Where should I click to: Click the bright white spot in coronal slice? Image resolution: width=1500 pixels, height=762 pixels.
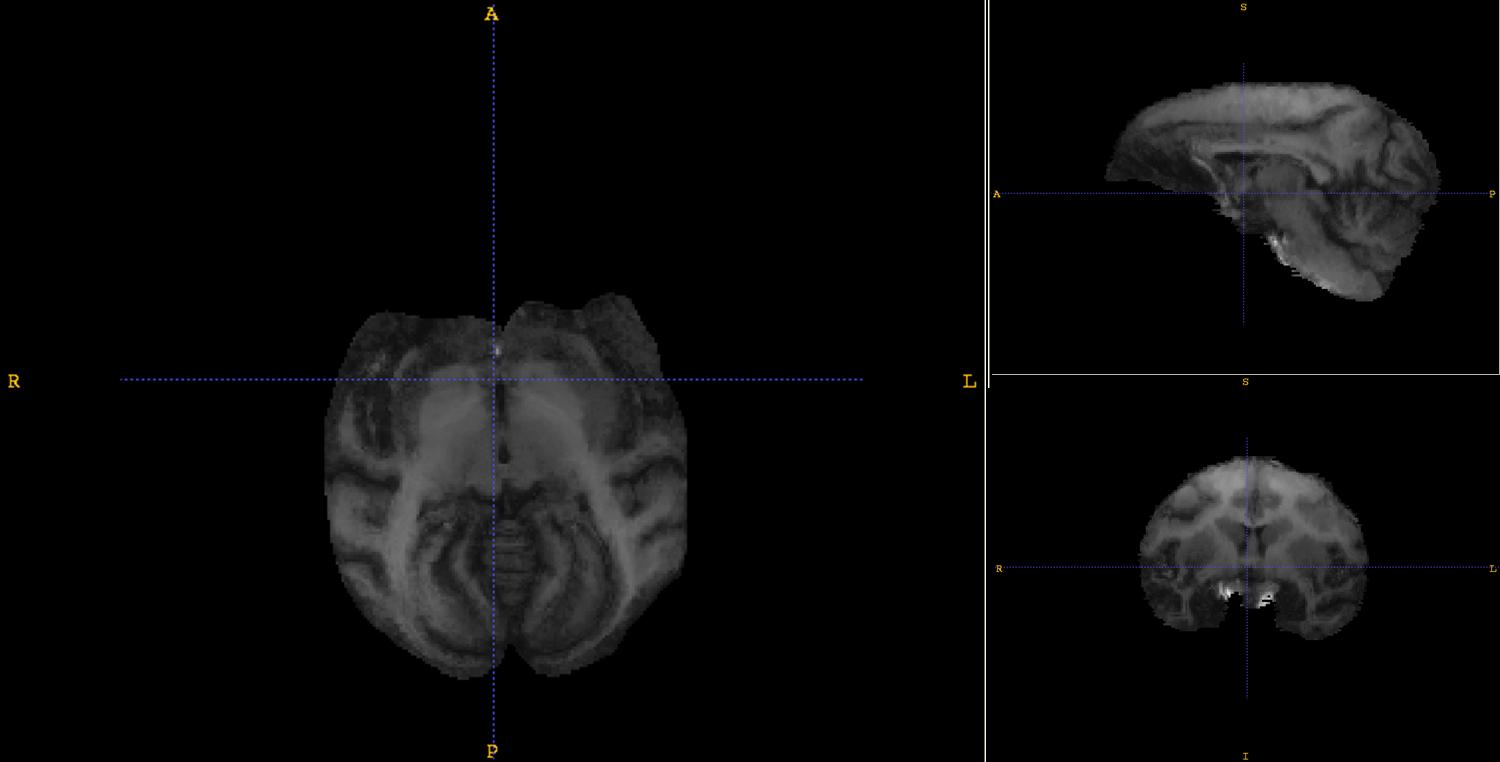pyautogui.click(x=1225, y=592)
